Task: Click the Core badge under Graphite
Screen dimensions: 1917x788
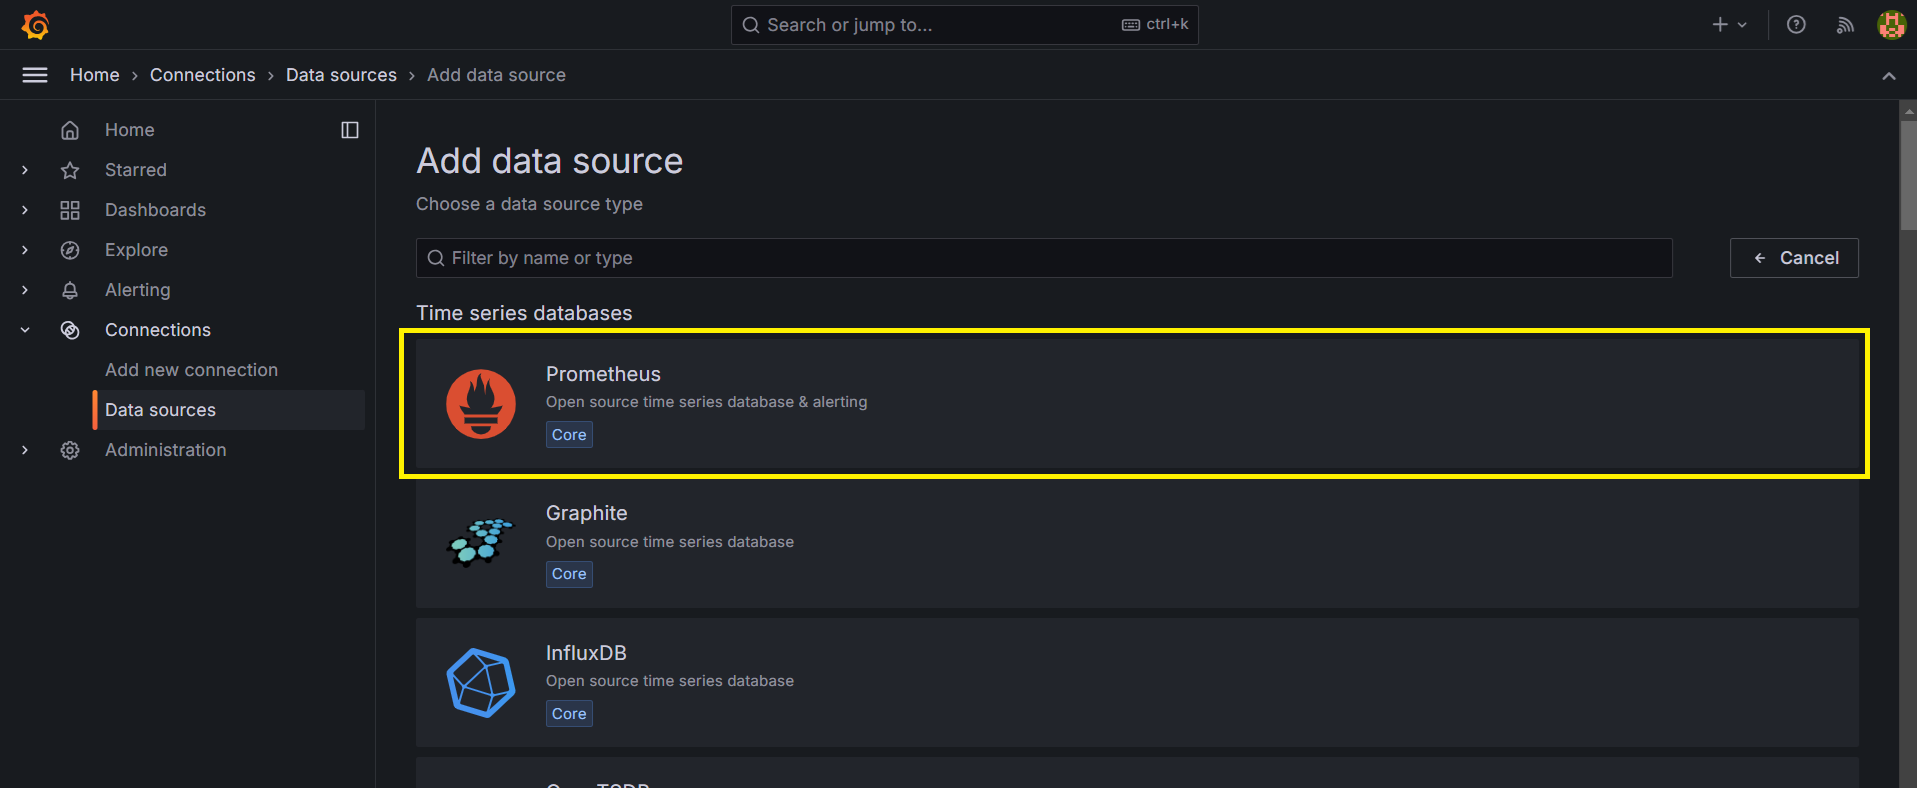Action: (569, 574)
